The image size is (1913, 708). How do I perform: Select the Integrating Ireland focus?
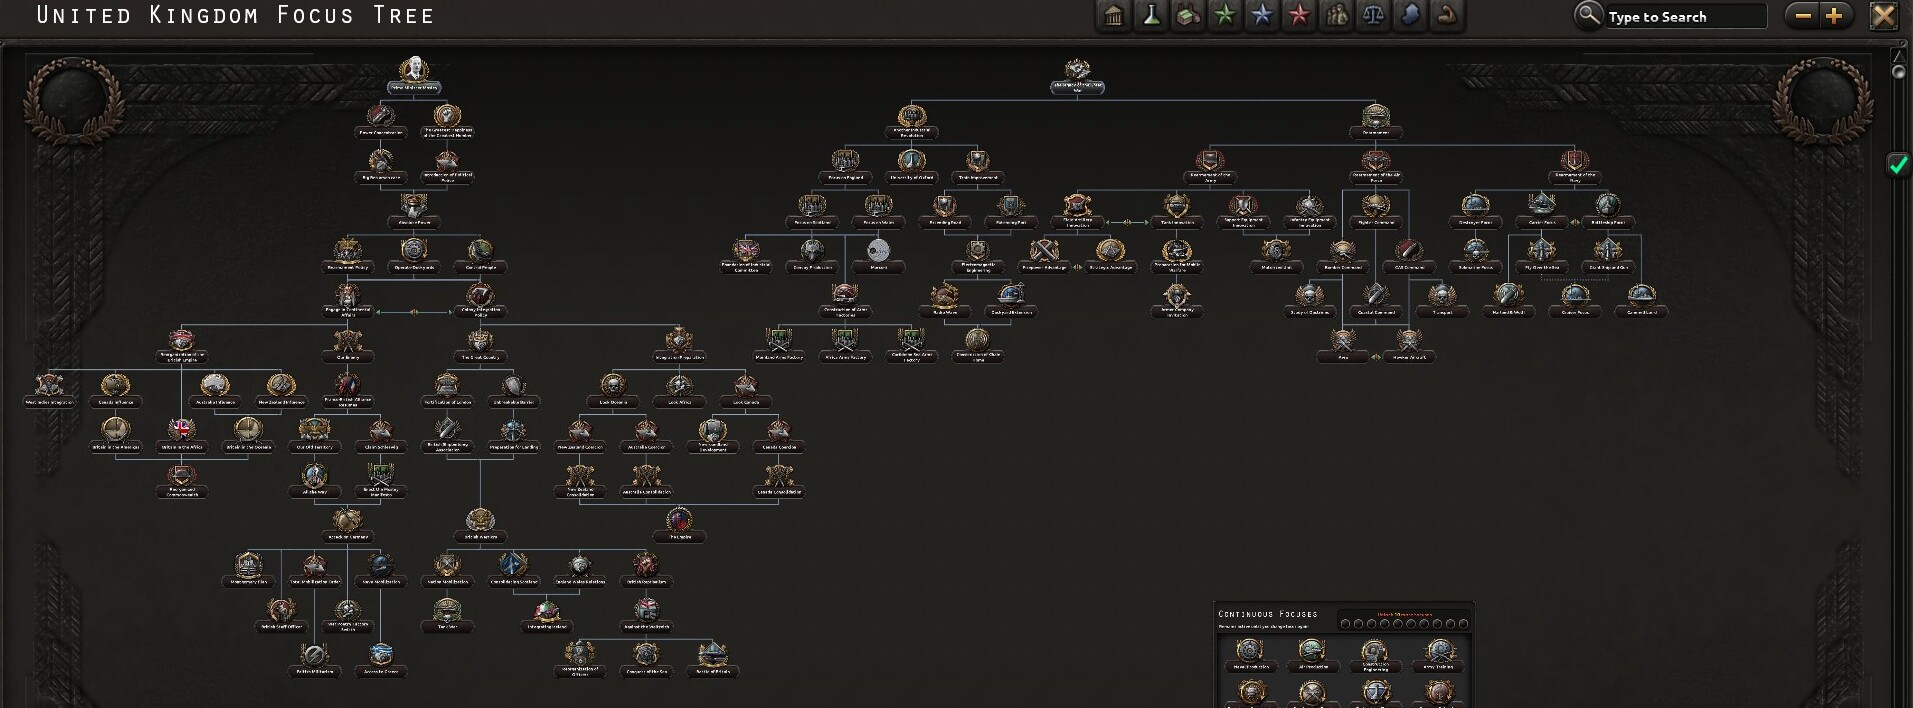pyautogui.click(x=546, y=615)
